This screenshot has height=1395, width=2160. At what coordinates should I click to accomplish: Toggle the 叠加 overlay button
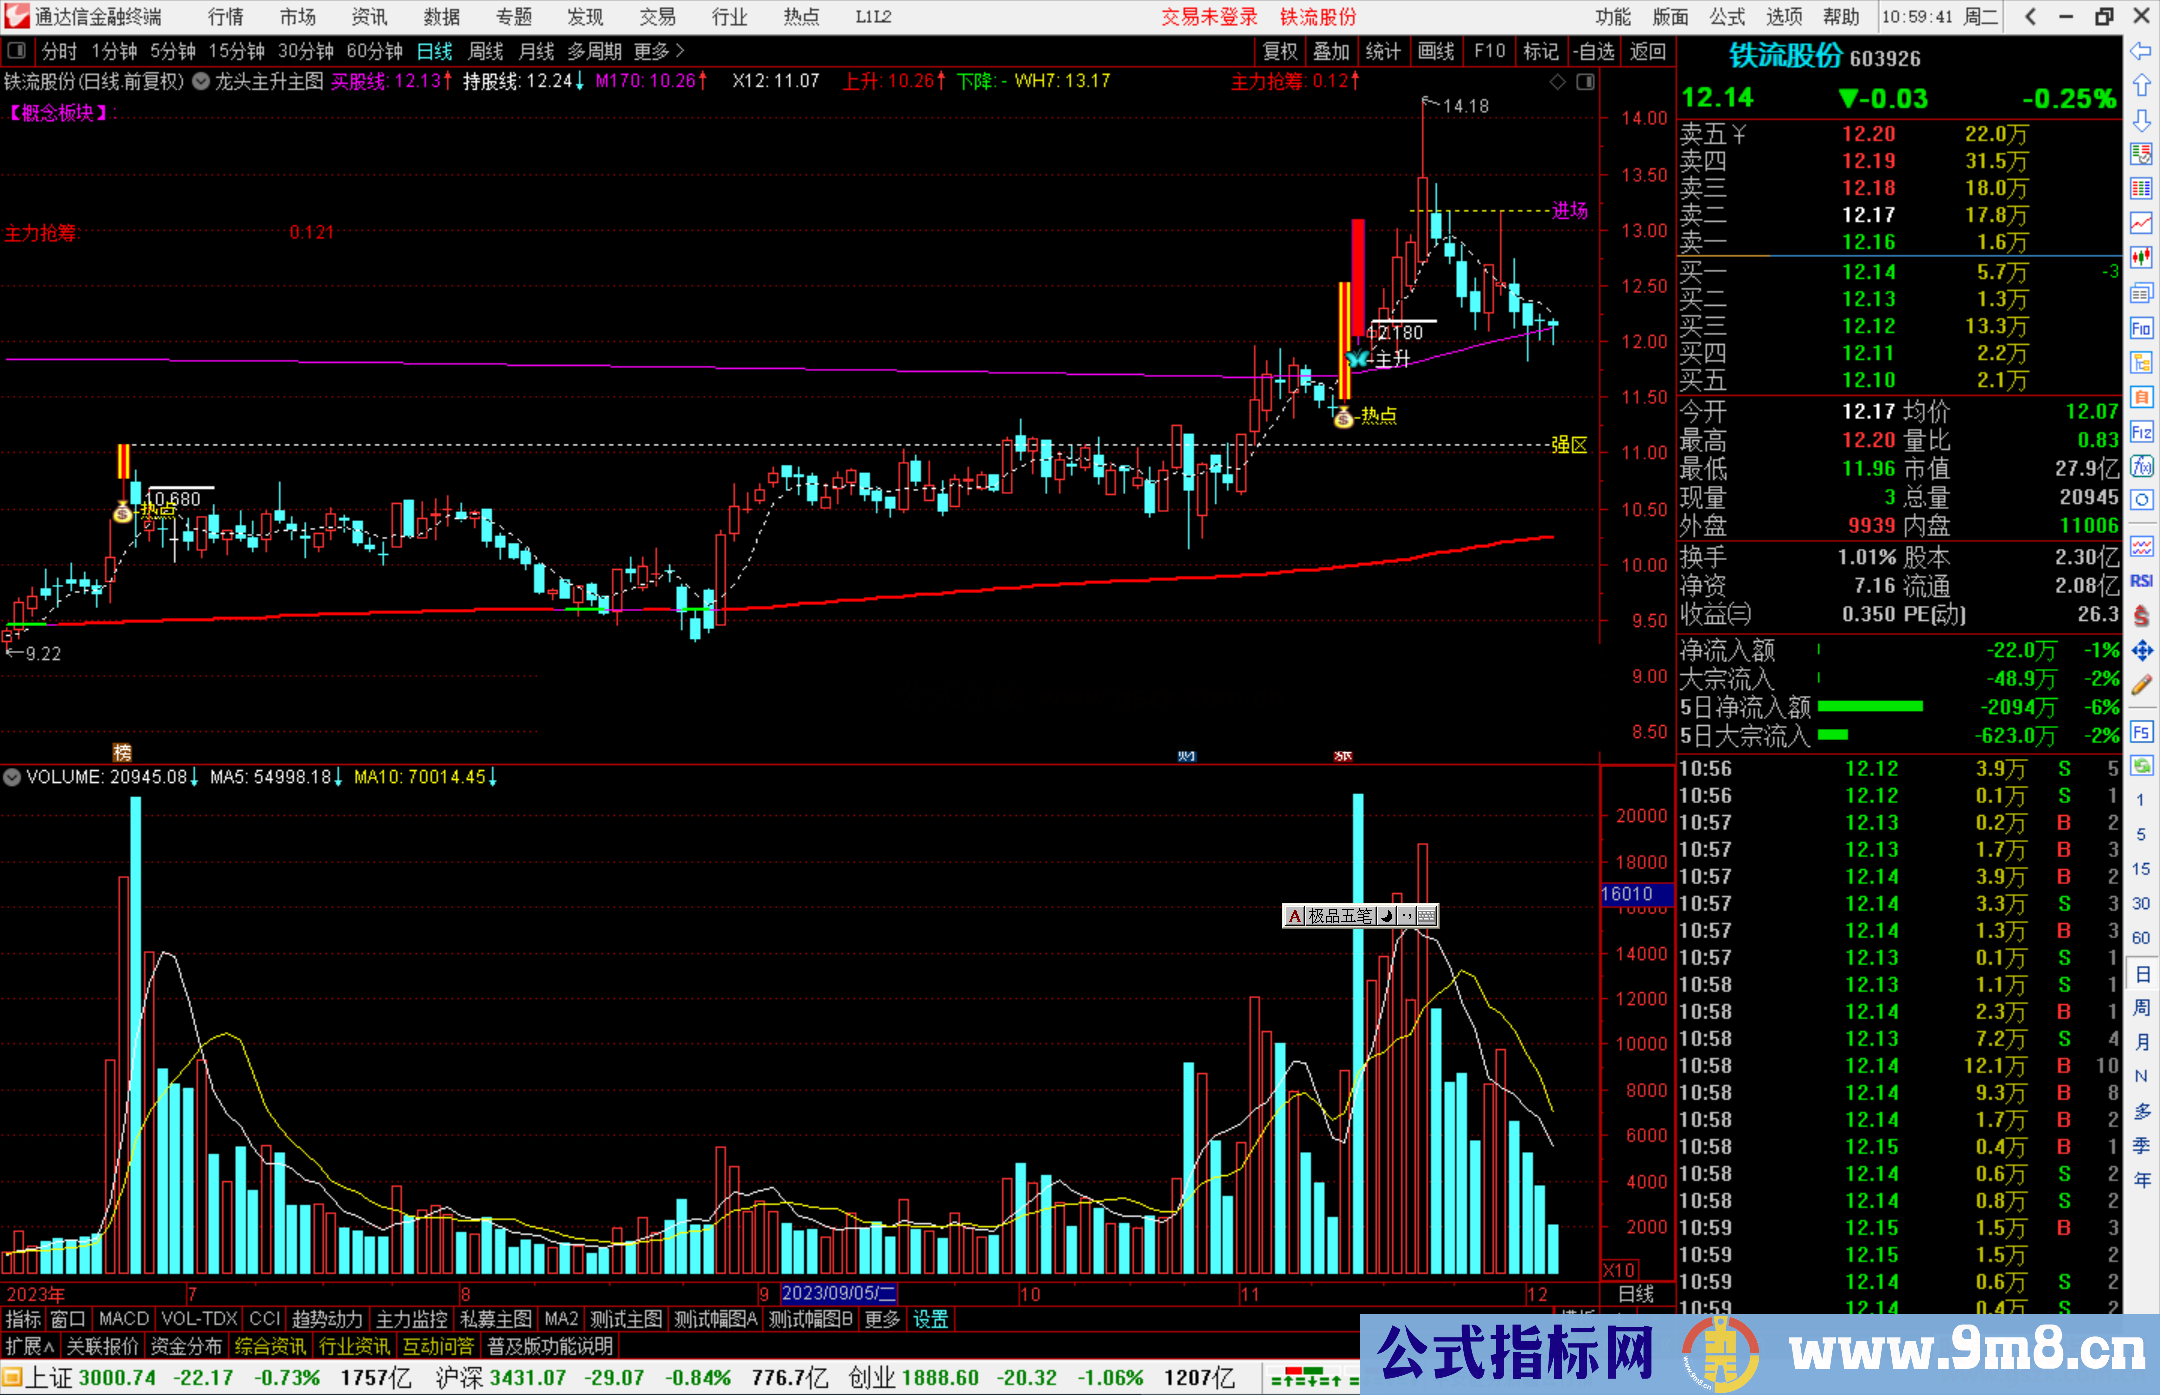(x=1331, y=51)
